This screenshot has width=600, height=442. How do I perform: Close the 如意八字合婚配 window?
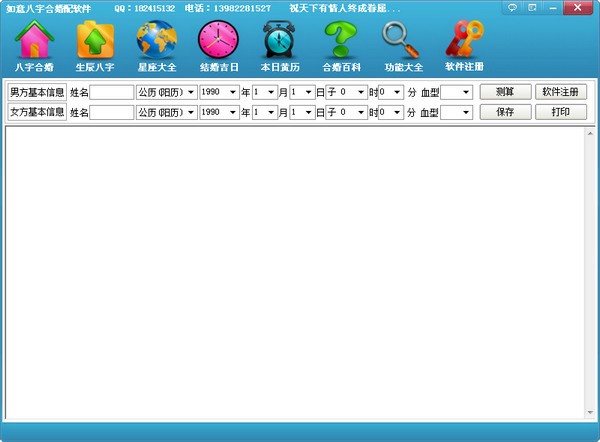coord(578,7)
